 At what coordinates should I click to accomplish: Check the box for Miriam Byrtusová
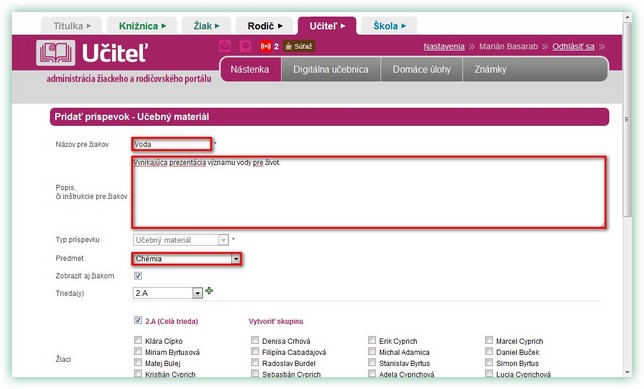(138, 351)
